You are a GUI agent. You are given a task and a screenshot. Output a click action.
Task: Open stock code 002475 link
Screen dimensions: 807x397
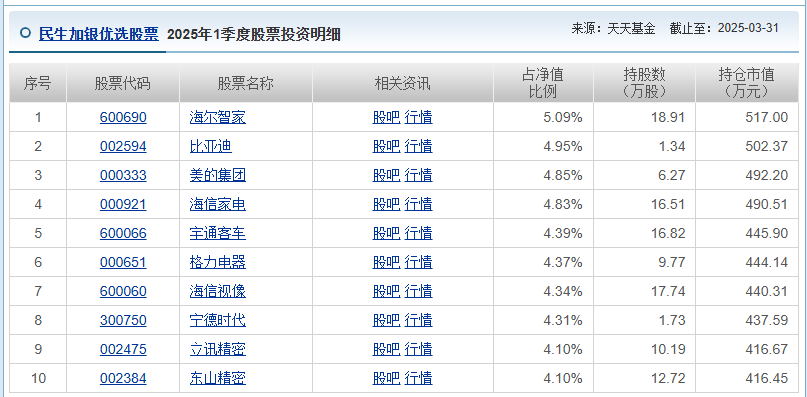[x=123, y=350]
